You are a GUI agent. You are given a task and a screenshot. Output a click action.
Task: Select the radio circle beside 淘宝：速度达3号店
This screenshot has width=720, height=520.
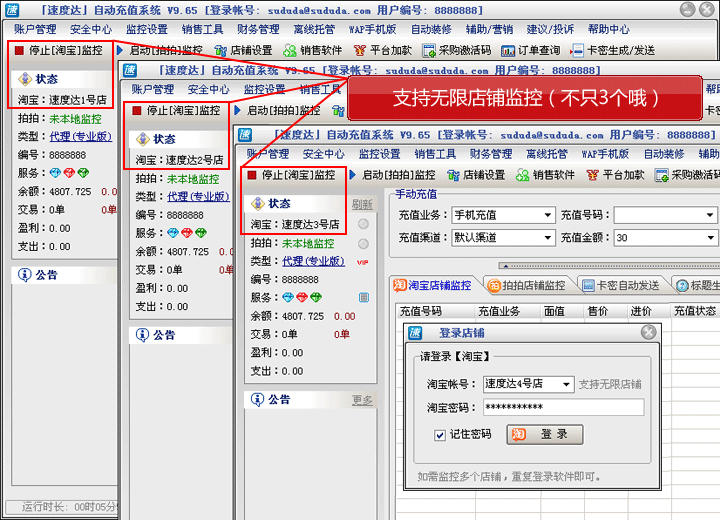coord(363,224)
